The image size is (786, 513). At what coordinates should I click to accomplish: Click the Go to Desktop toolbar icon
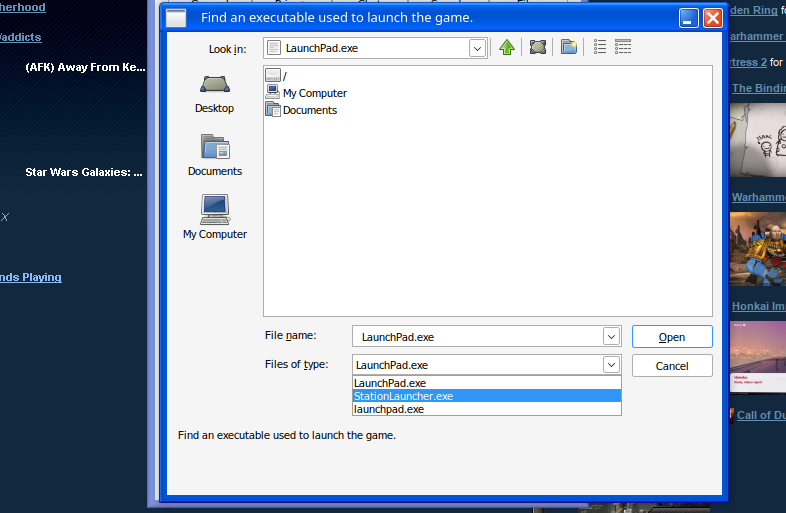pyautogui.click(x=538, y=48)
